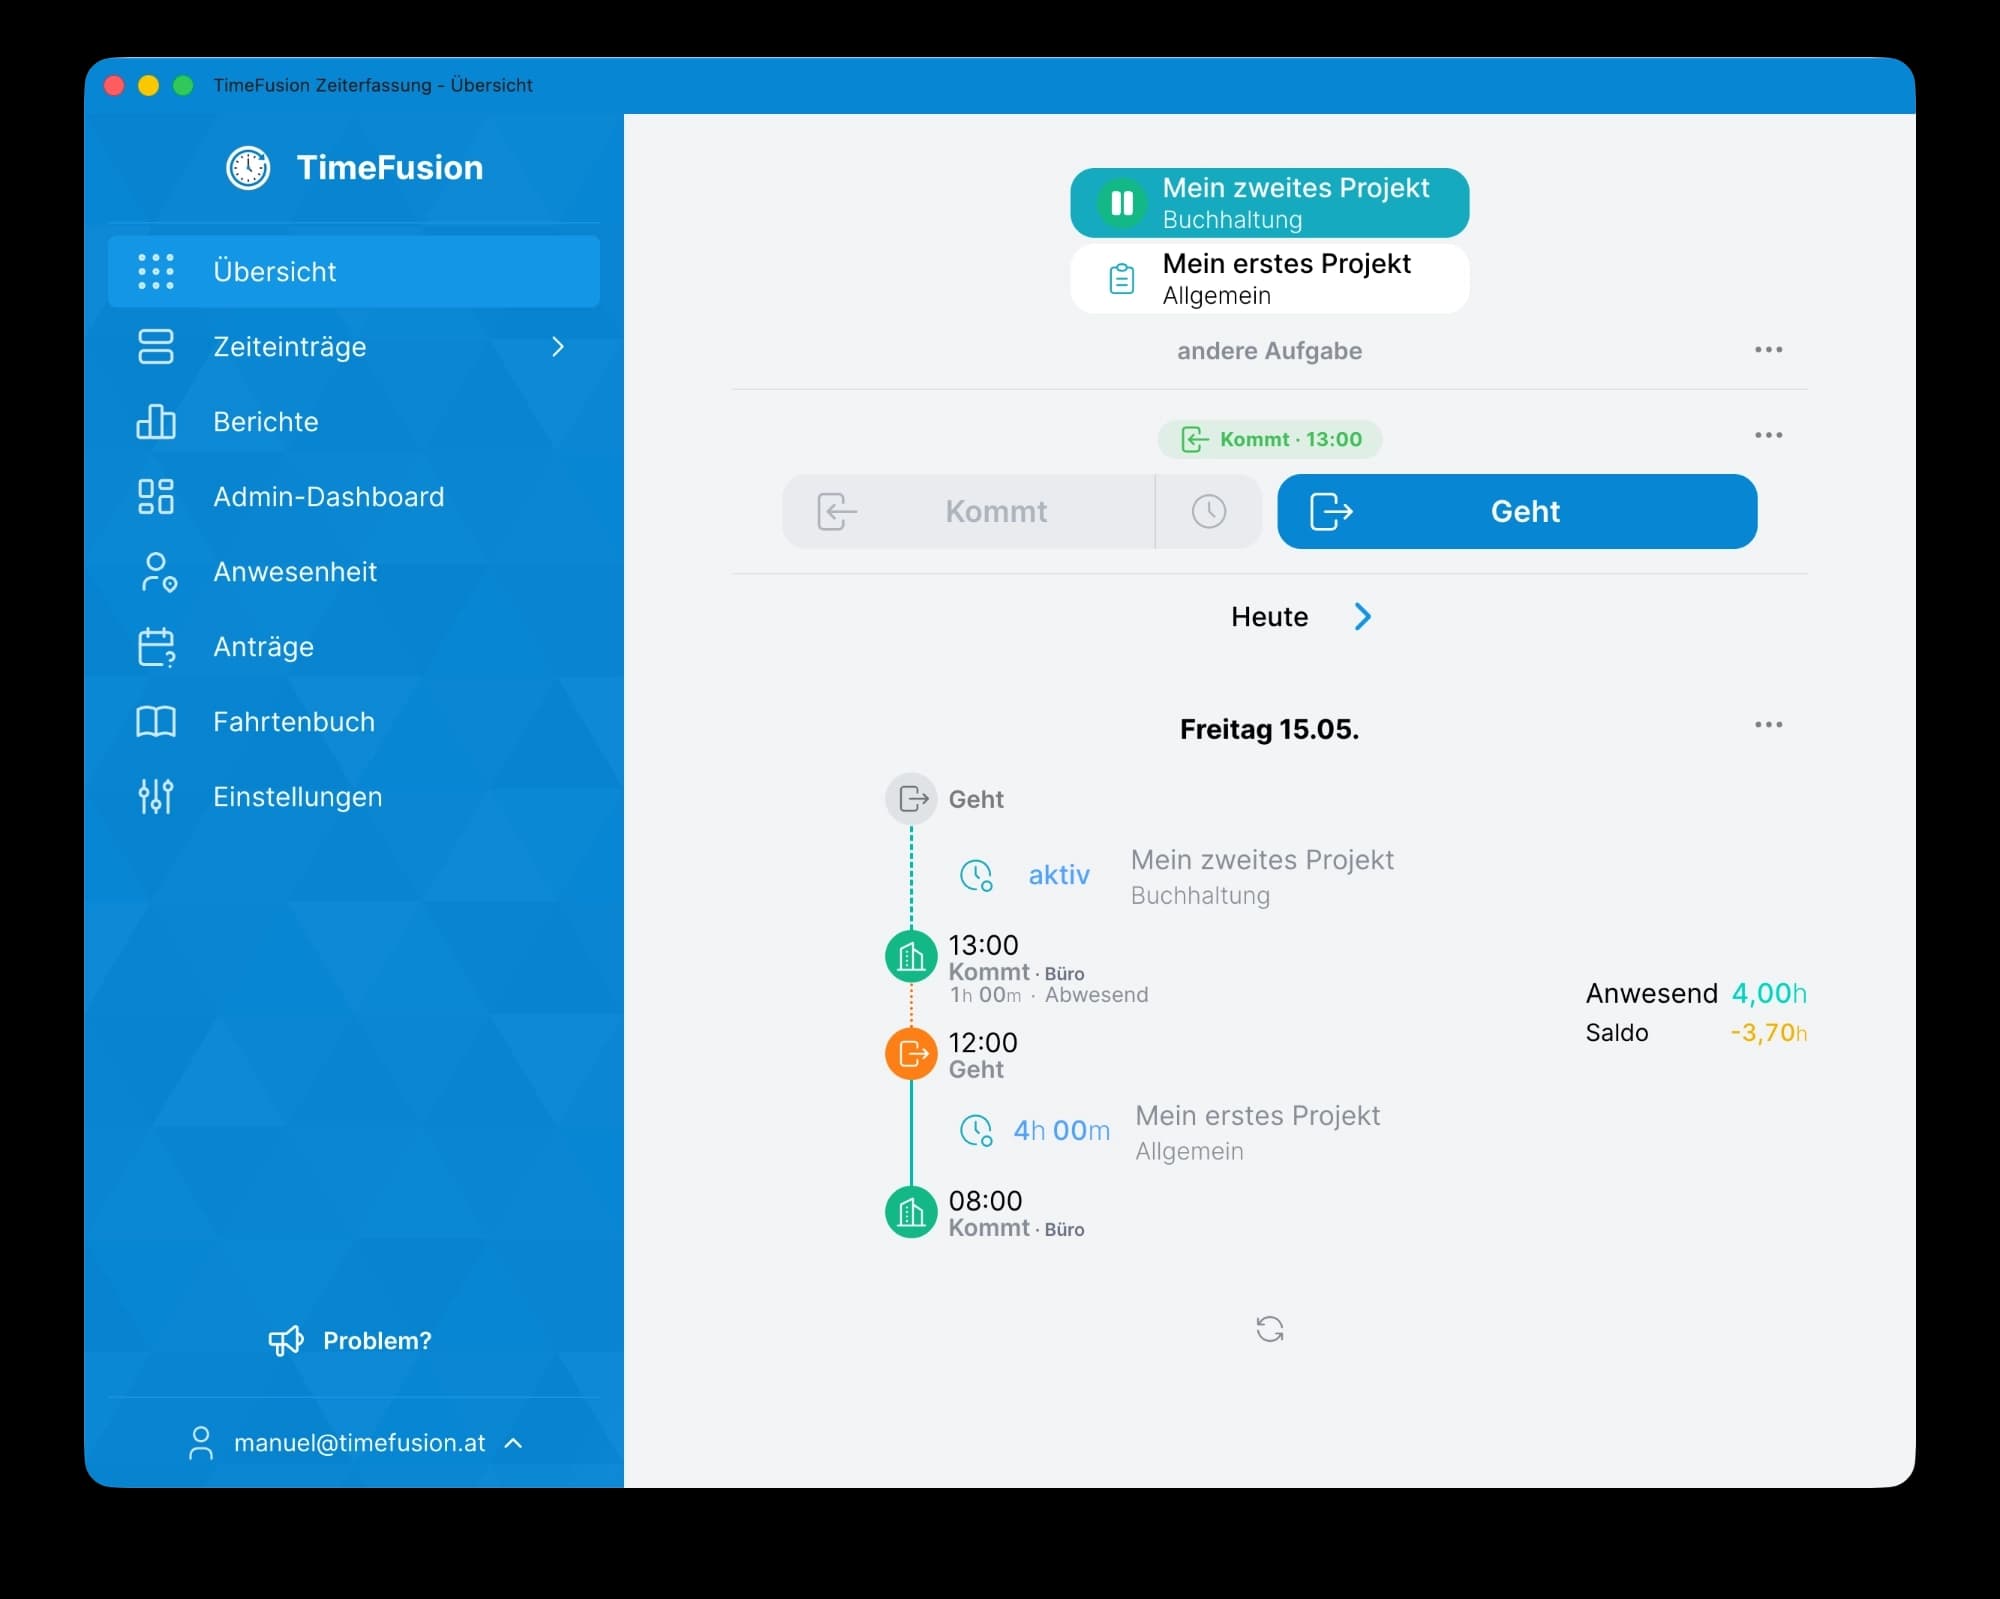Open Übersicht in the sidebar
Viewport: 2000px width, 1599px height.
tap(354, 271)
